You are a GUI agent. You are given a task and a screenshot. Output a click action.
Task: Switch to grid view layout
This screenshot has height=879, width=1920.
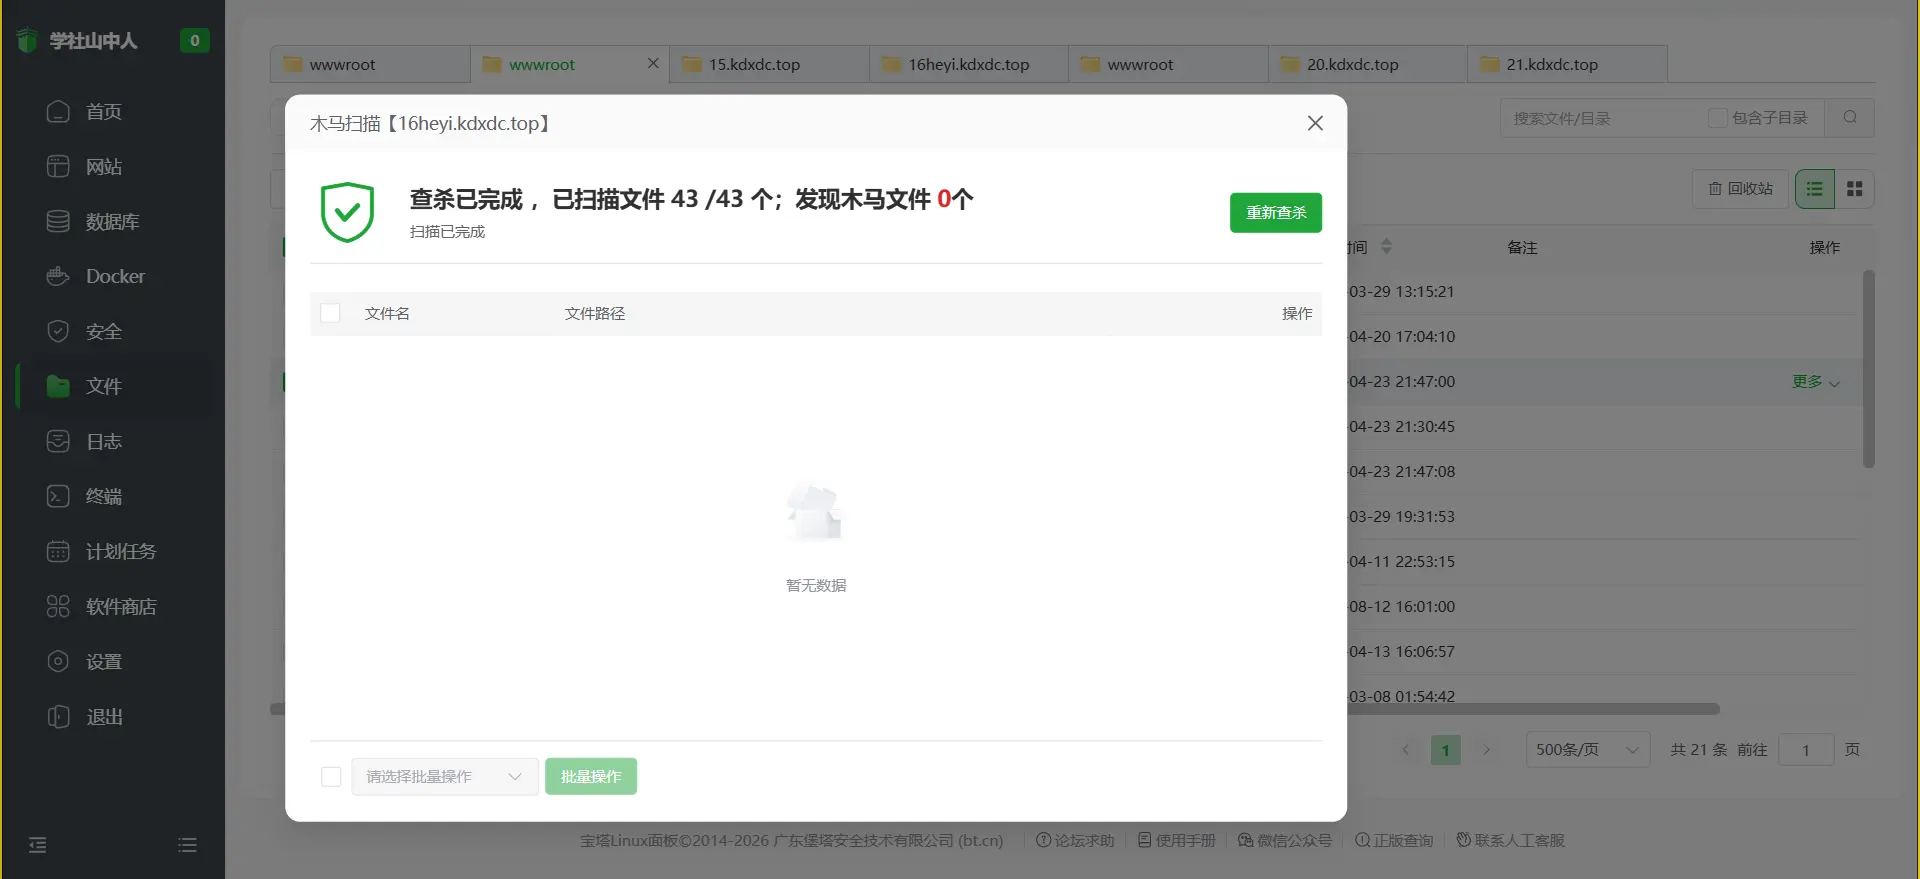[x=1855, y=189]
